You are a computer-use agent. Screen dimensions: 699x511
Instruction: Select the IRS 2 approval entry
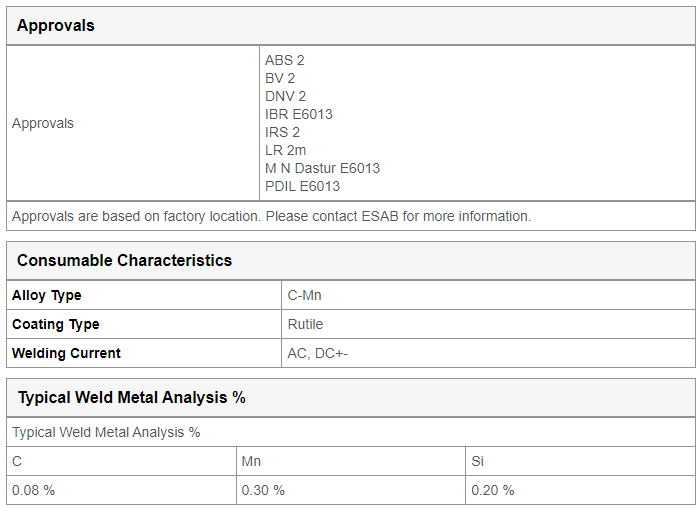coord(282,132)
